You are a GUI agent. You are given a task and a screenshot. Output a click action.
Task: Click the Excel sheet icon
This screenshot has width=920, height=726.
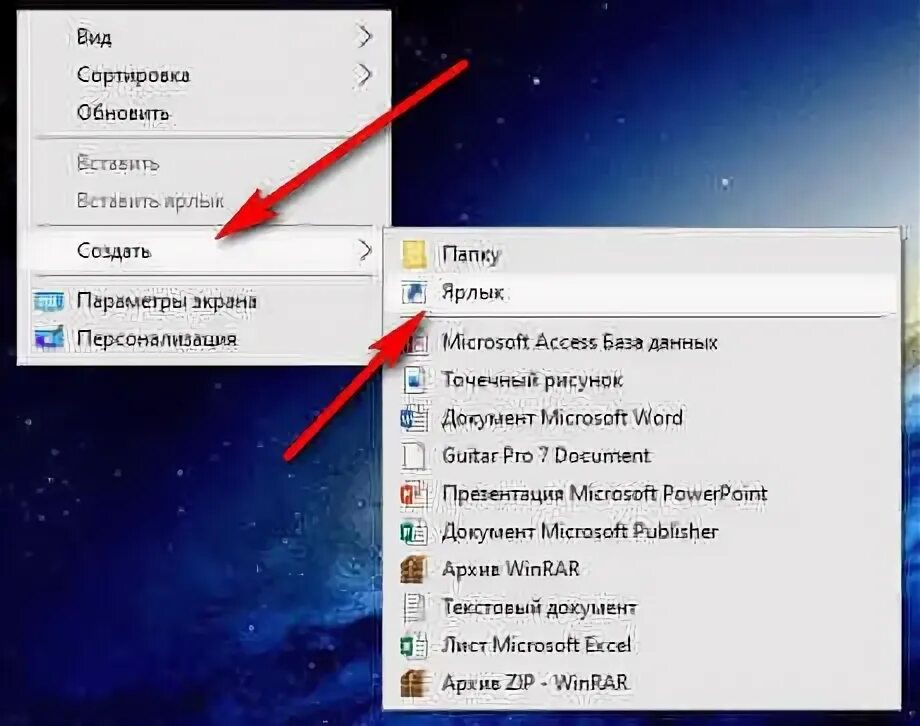[x=414, y=646]
